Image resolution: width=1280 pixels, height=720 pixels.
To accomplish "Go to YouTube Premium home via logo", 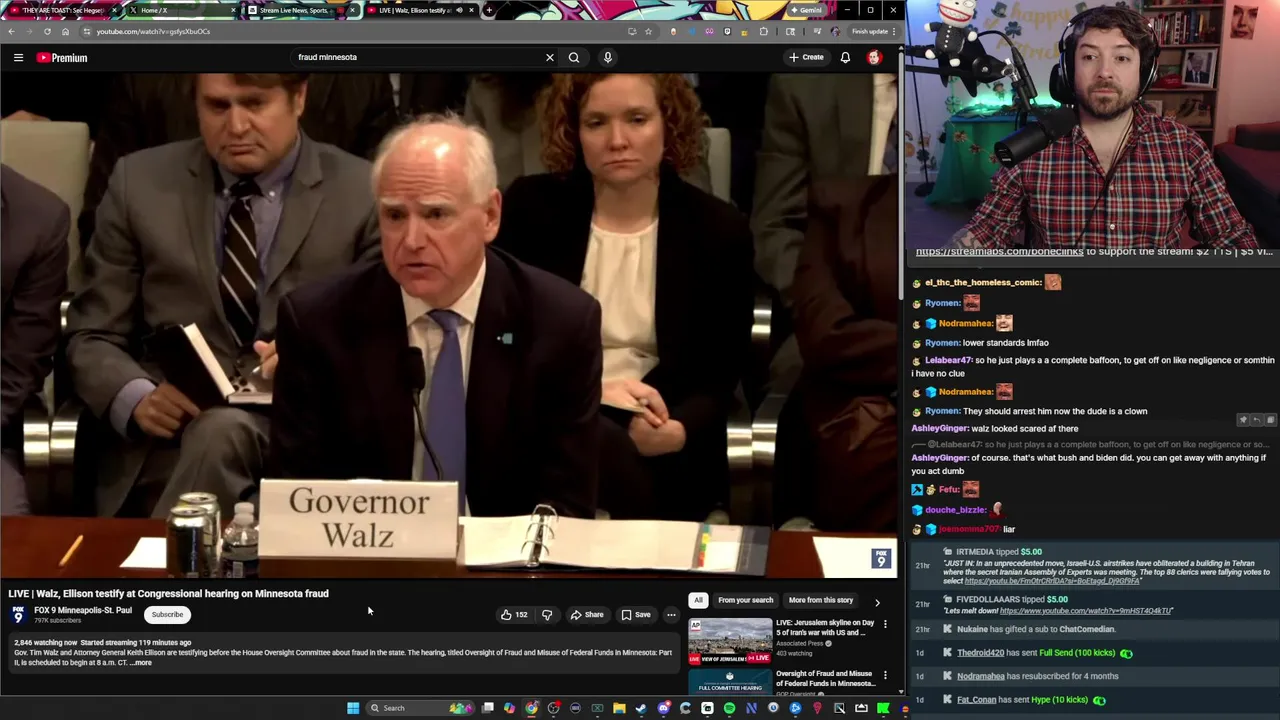I will pyautogui.click(x=62, y=58).
